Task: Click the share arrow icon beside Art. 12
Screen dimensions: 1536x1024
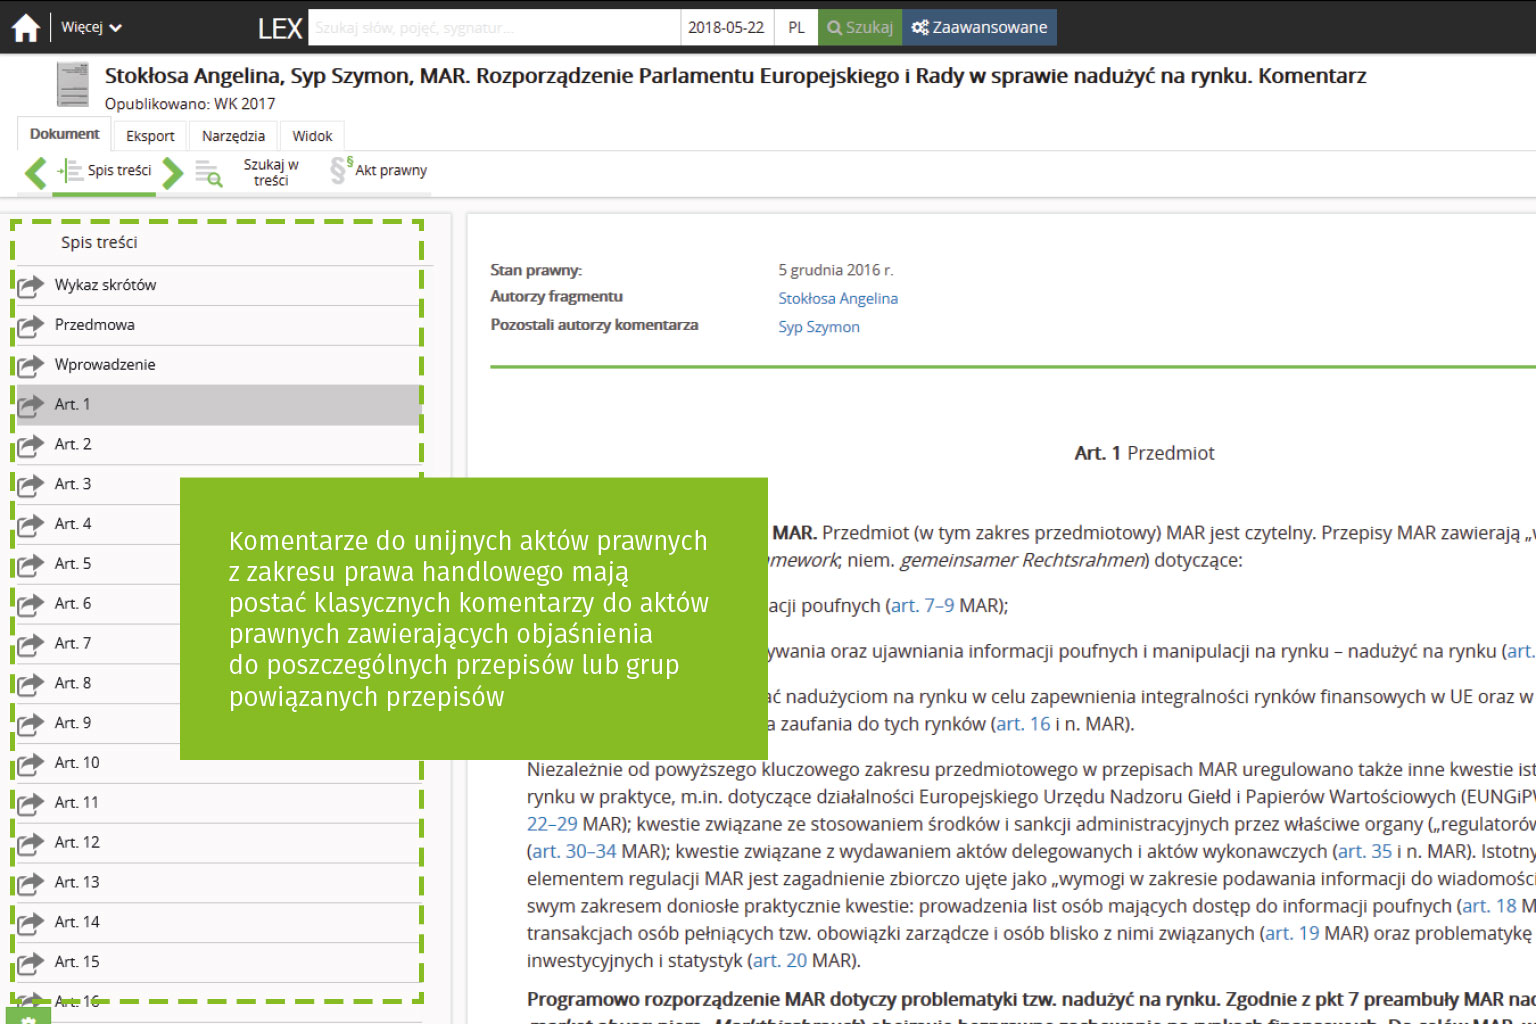Action: pos(31,843)
